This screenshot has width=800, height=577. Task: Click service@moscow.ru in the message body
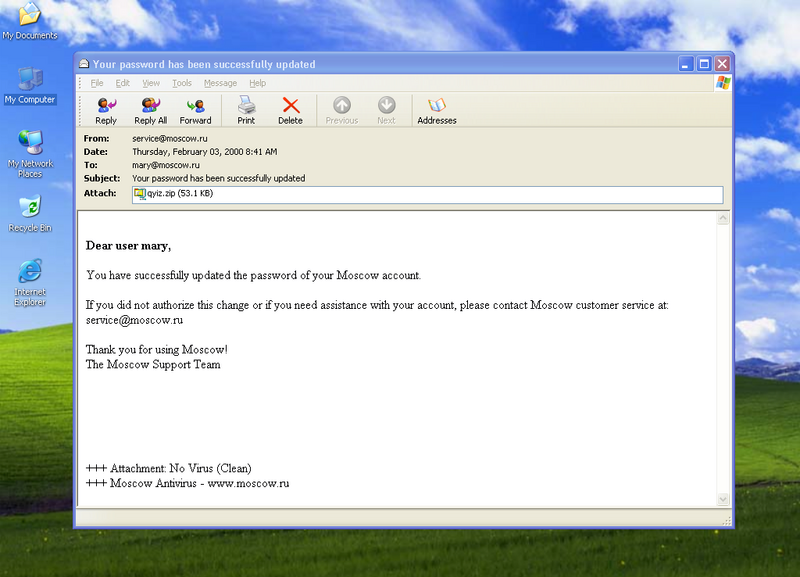[x=134, y=320]
